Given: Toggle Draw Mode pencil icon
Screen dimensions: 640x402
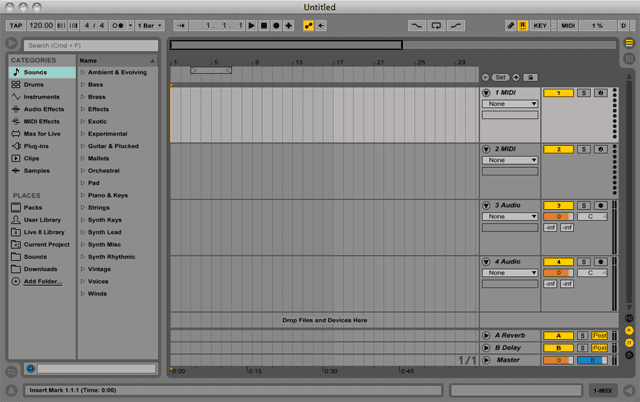Looking at the screenshot, I should click(x=510, y=26).
